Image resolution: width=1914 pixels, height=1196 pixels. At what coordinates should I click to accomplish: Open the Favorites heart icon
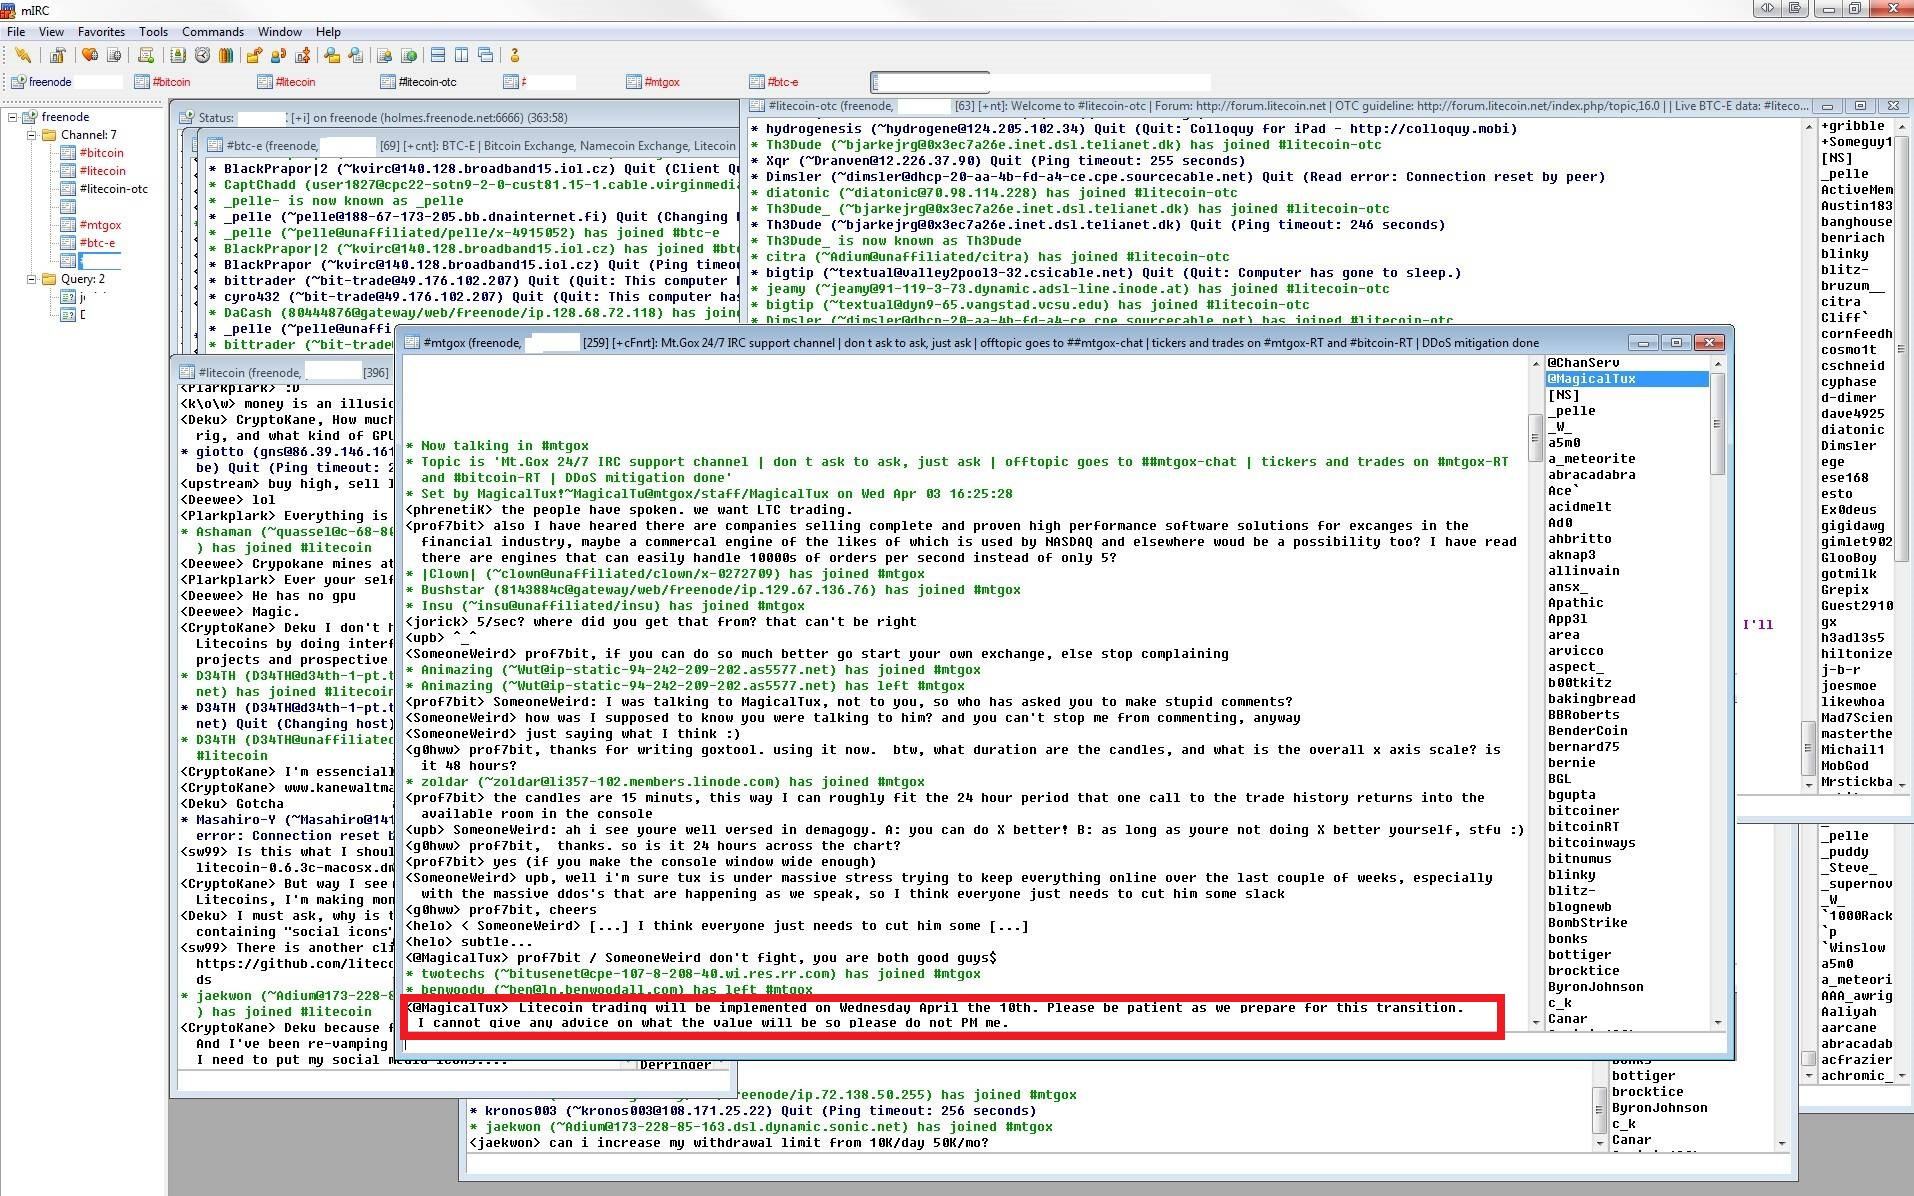90,56
